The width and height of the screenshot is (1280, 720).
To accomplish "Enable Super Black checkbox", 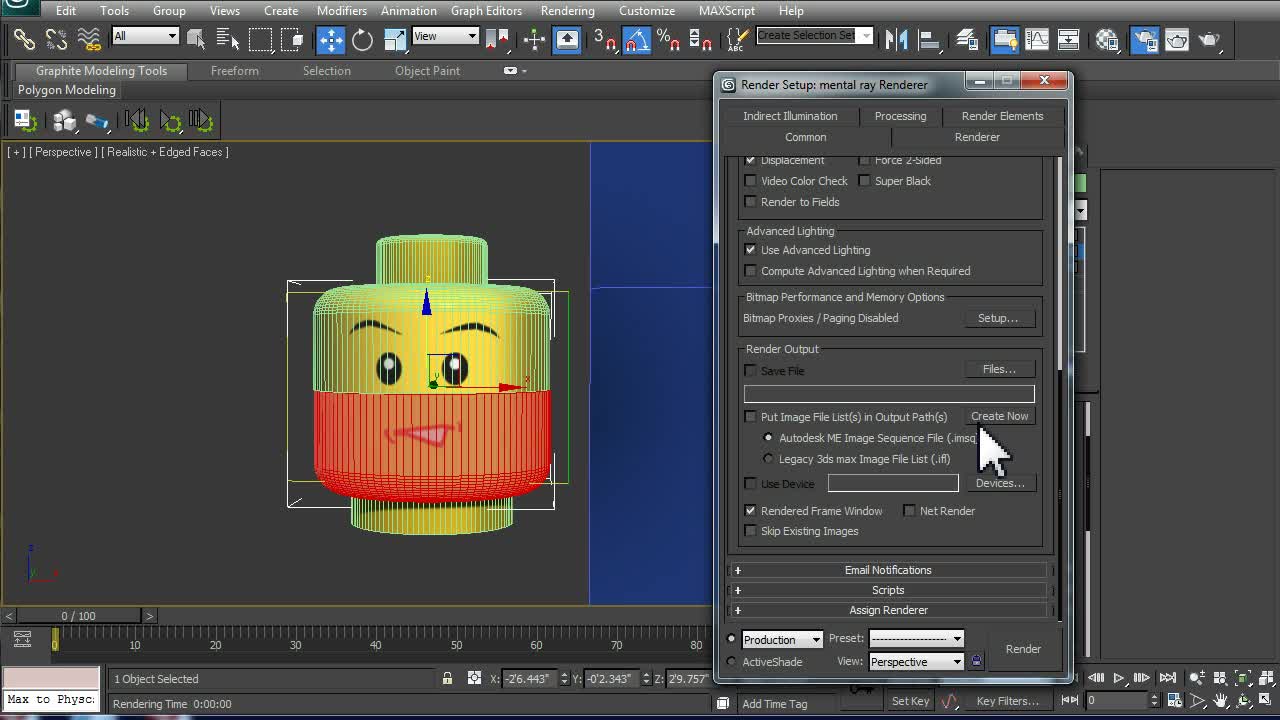I will pos(864,181).
